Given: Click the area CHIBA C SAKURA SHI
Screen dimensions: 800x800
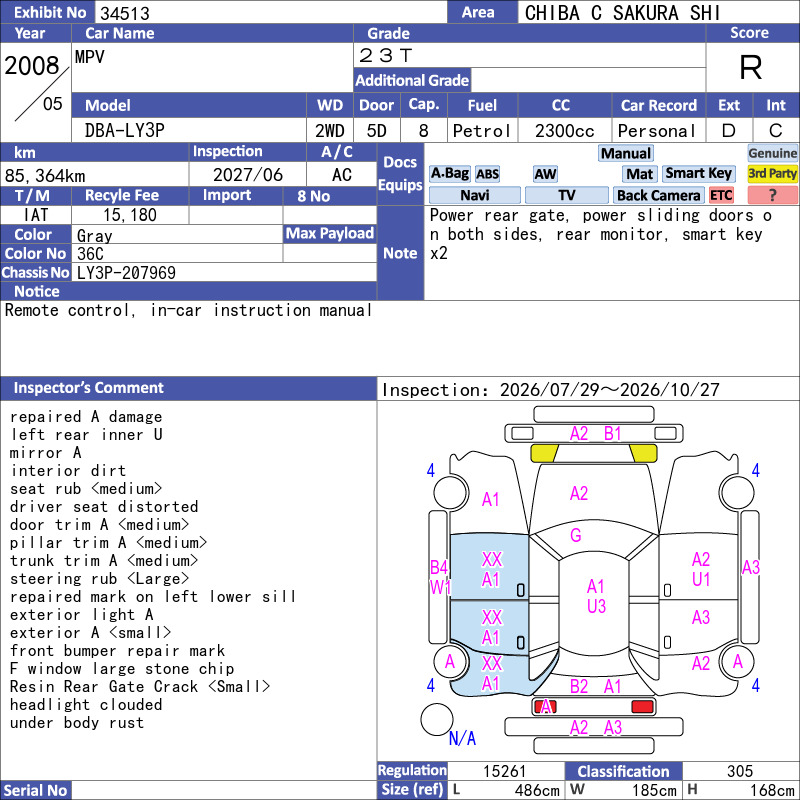Looking at the screenshot, I should click(622, 13).
